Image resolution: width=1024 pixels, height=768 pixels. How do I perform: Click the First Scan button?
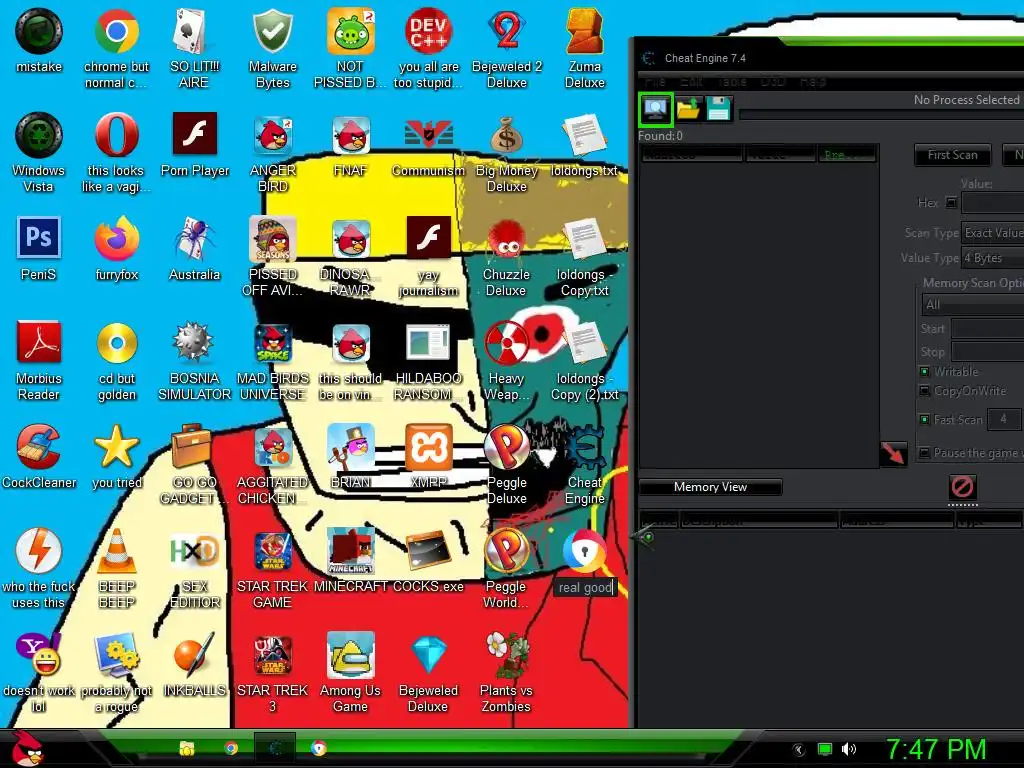952,155
